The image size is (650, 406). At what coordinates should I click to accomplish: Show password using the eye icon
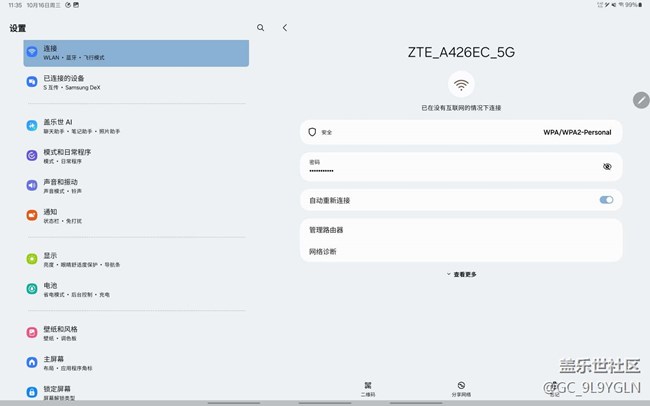(607, 166)
